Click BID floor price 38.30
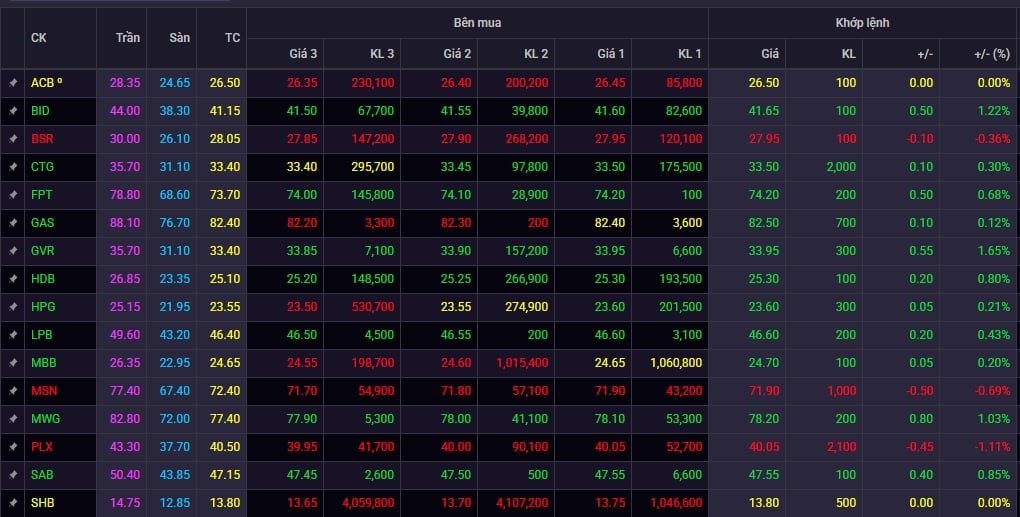1020x517 pixels. [x=175, y=111]
